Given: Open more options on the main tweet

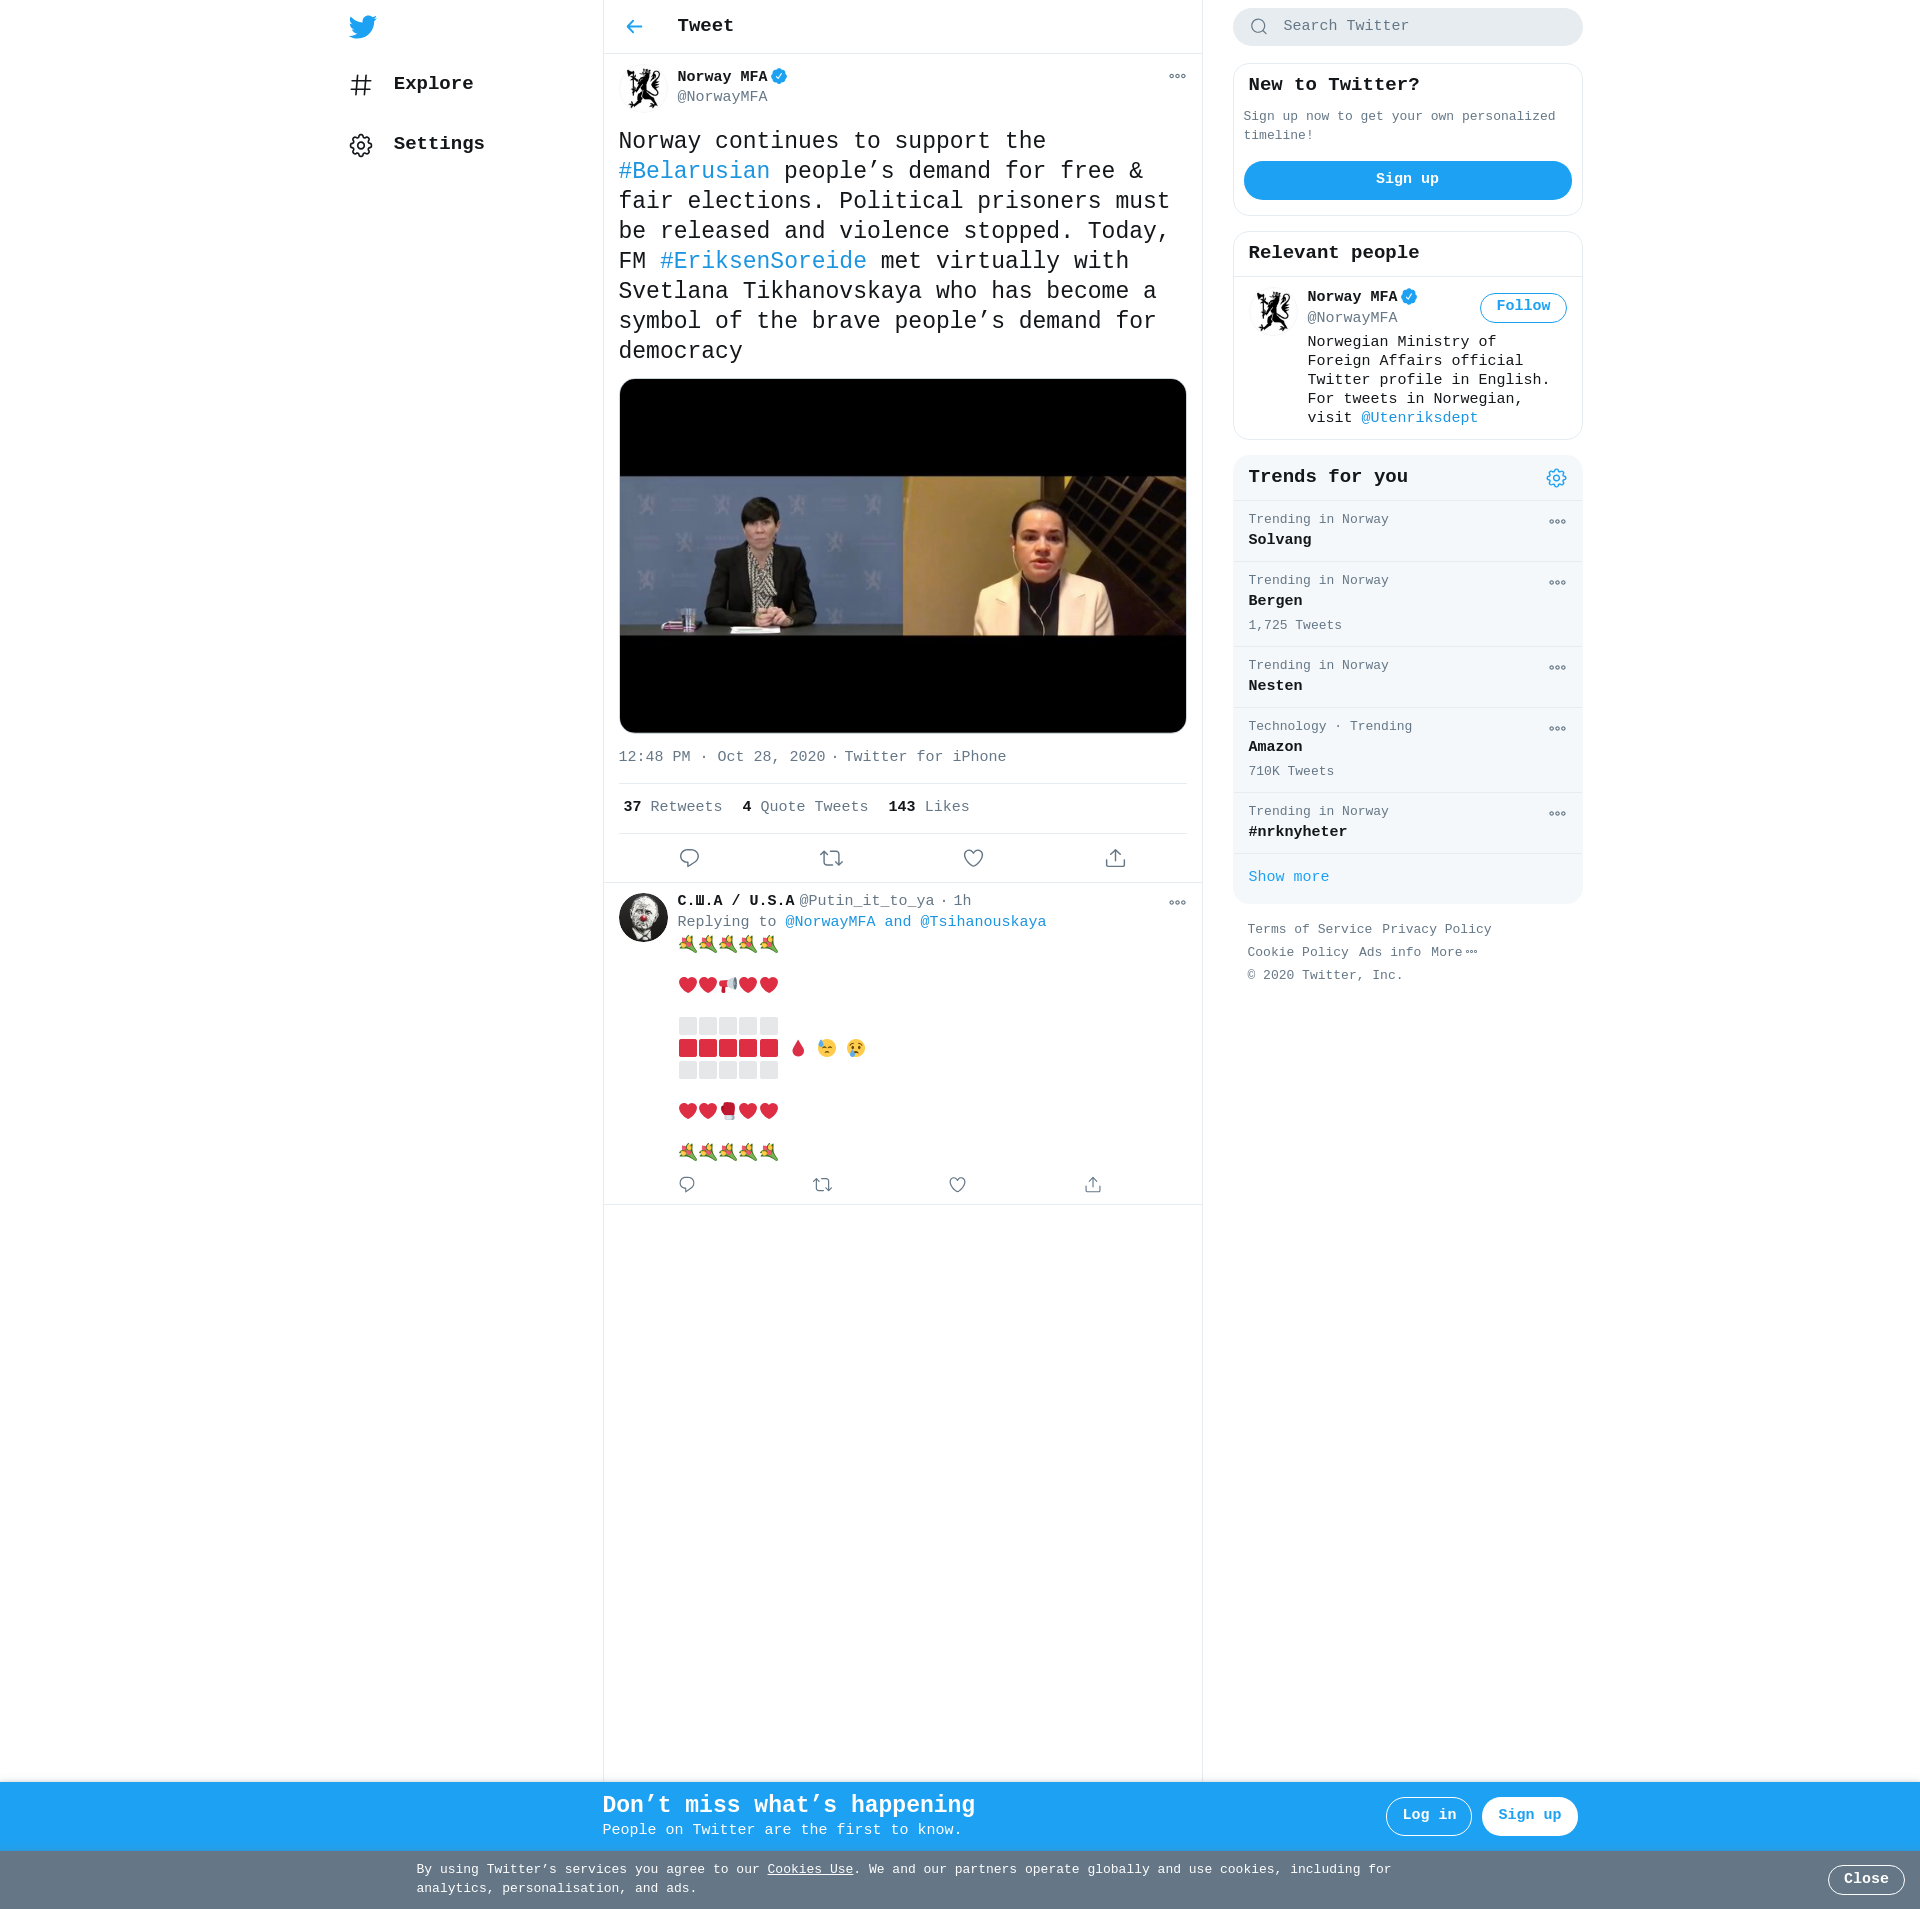Looking at the screenshot, I should click(x=1177, y=77).
